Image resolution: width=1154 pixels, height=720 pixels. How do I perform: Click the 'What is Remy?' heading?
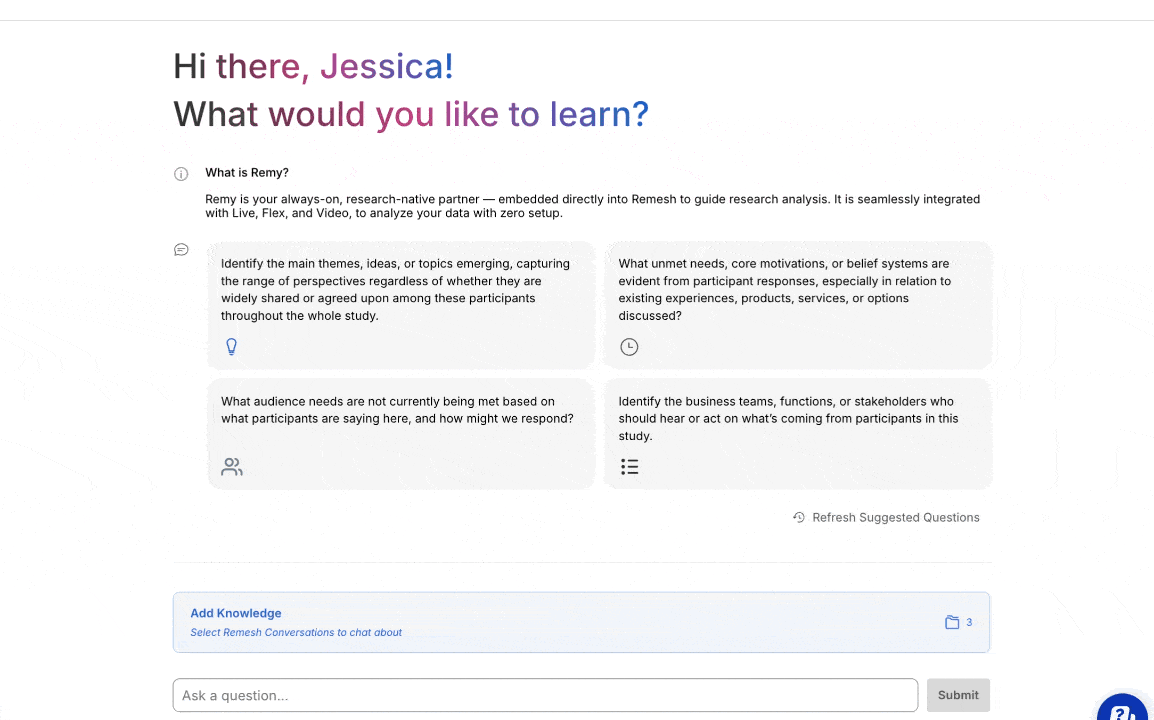click(x=247, y=172)
